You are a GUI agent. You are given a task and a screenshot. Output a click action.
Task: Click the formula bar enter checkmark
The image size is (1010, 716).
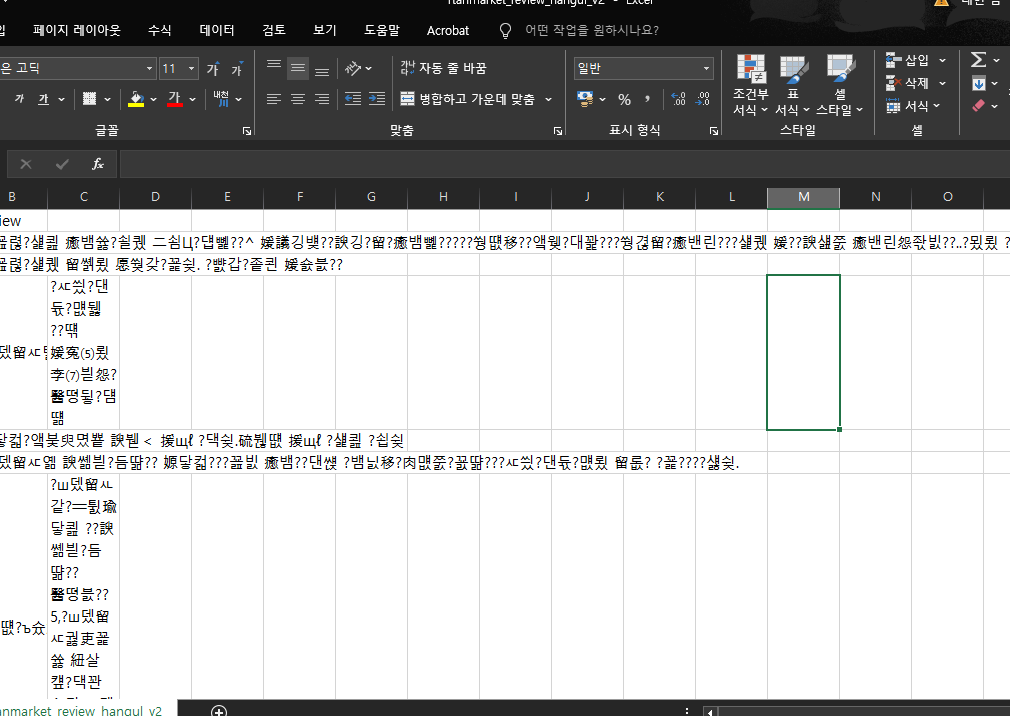(x=62, y=164)
